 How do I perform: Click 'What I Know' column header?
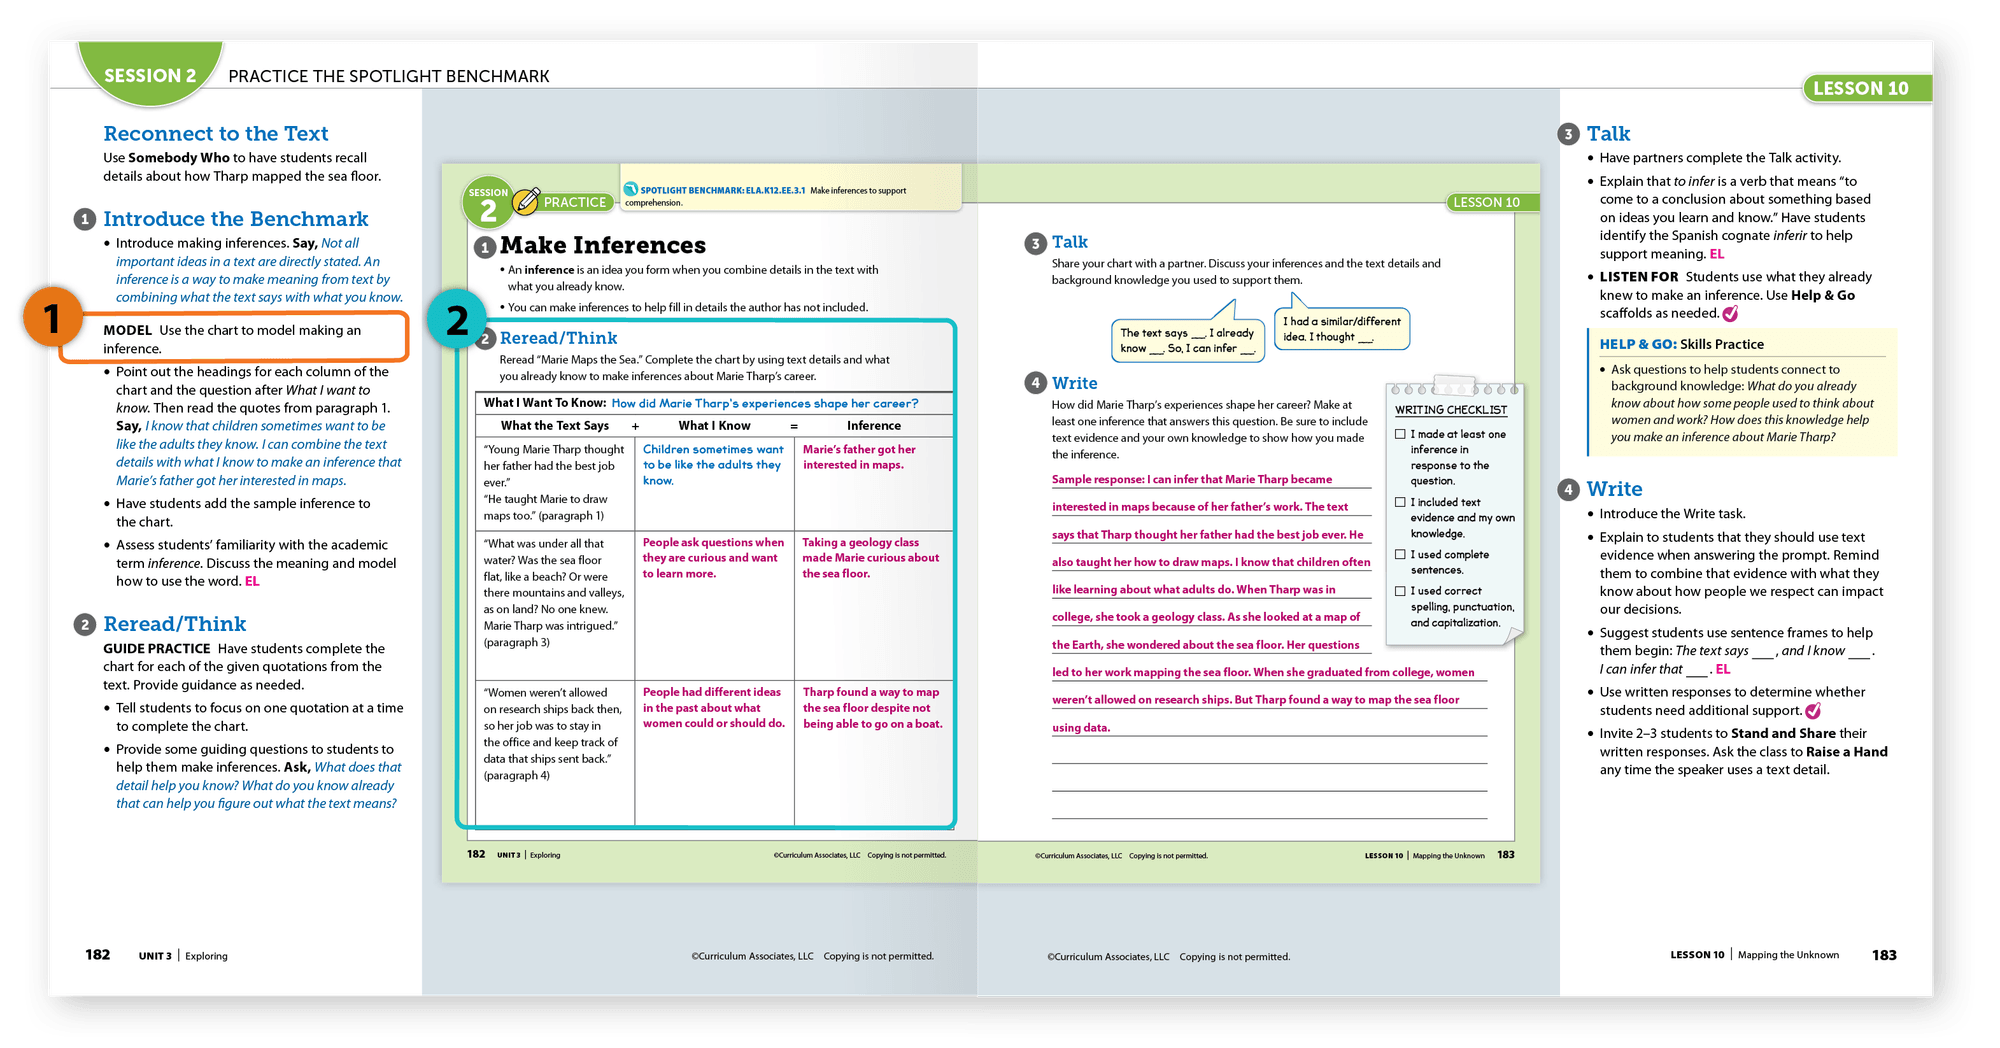pos(714,426)
